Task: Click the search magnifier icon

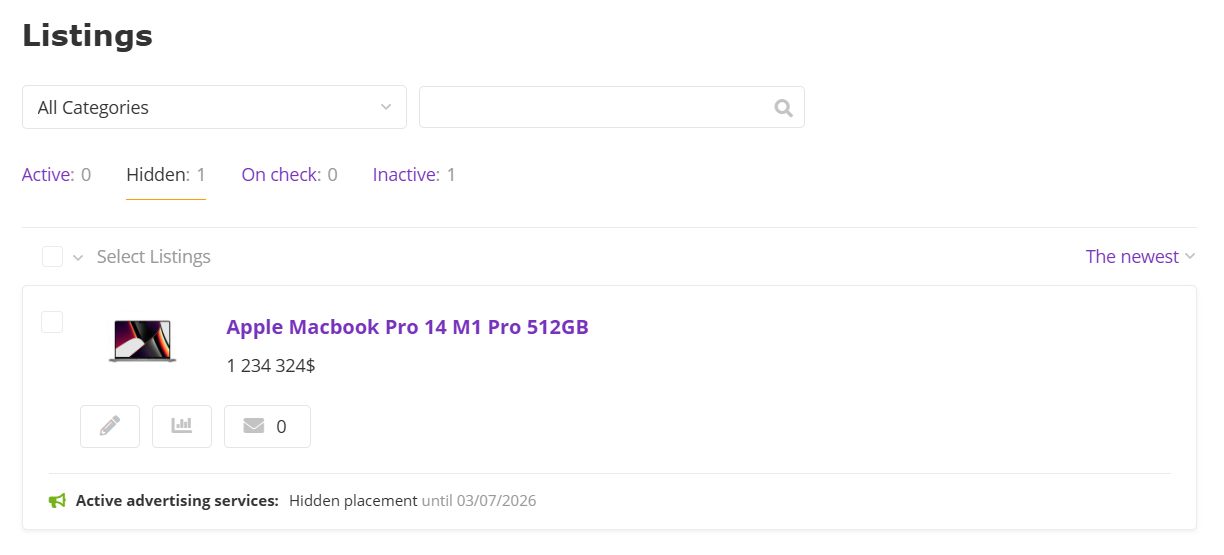Action: point(783,108)
